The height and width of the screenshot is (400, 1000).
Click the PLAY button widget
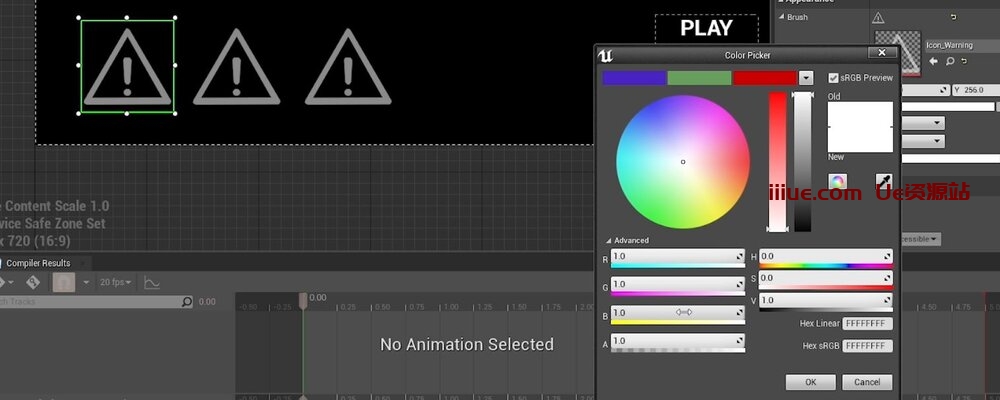(706, 28)
